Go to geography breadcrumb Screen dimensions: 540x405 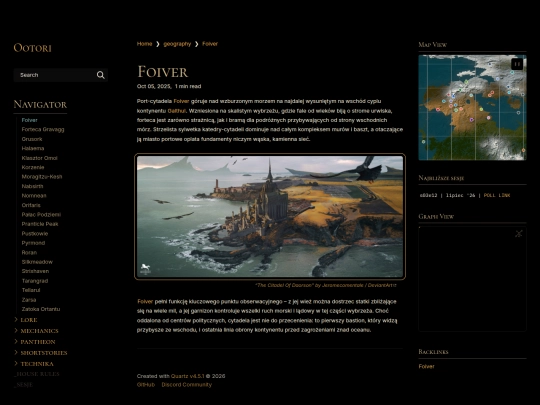(177, 44)
